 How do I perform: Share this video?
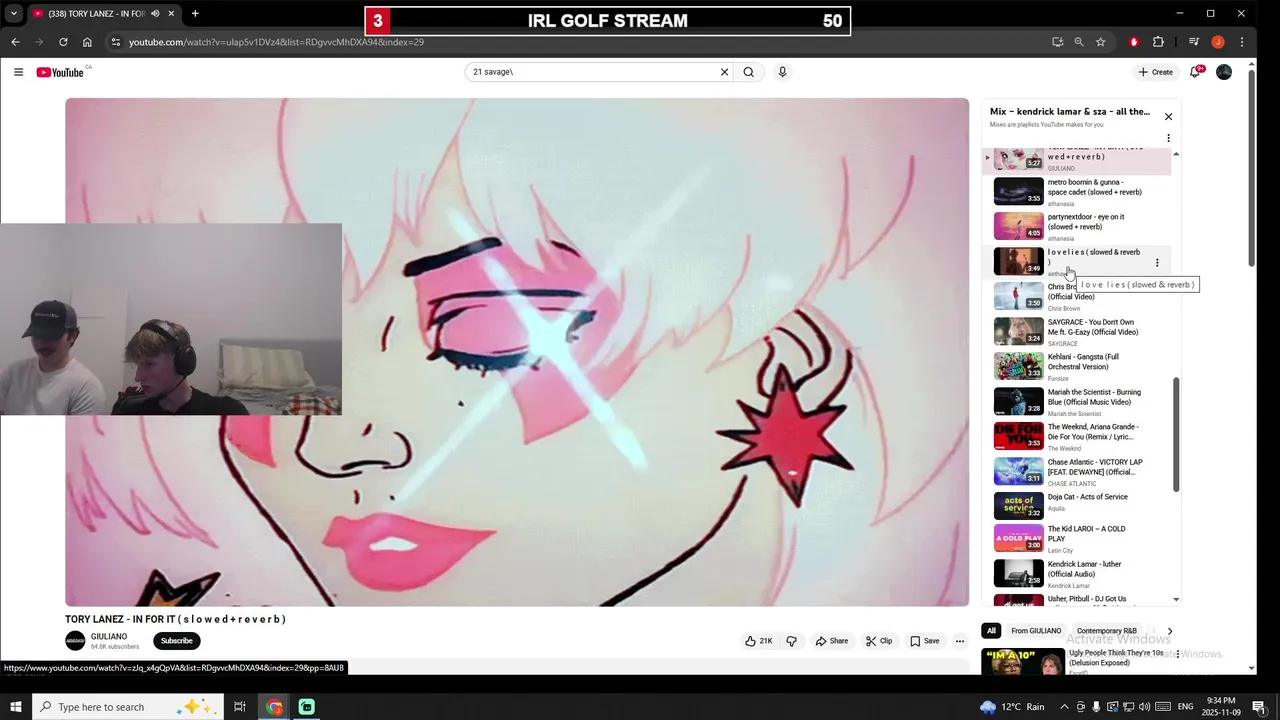(x=832, y=641)
